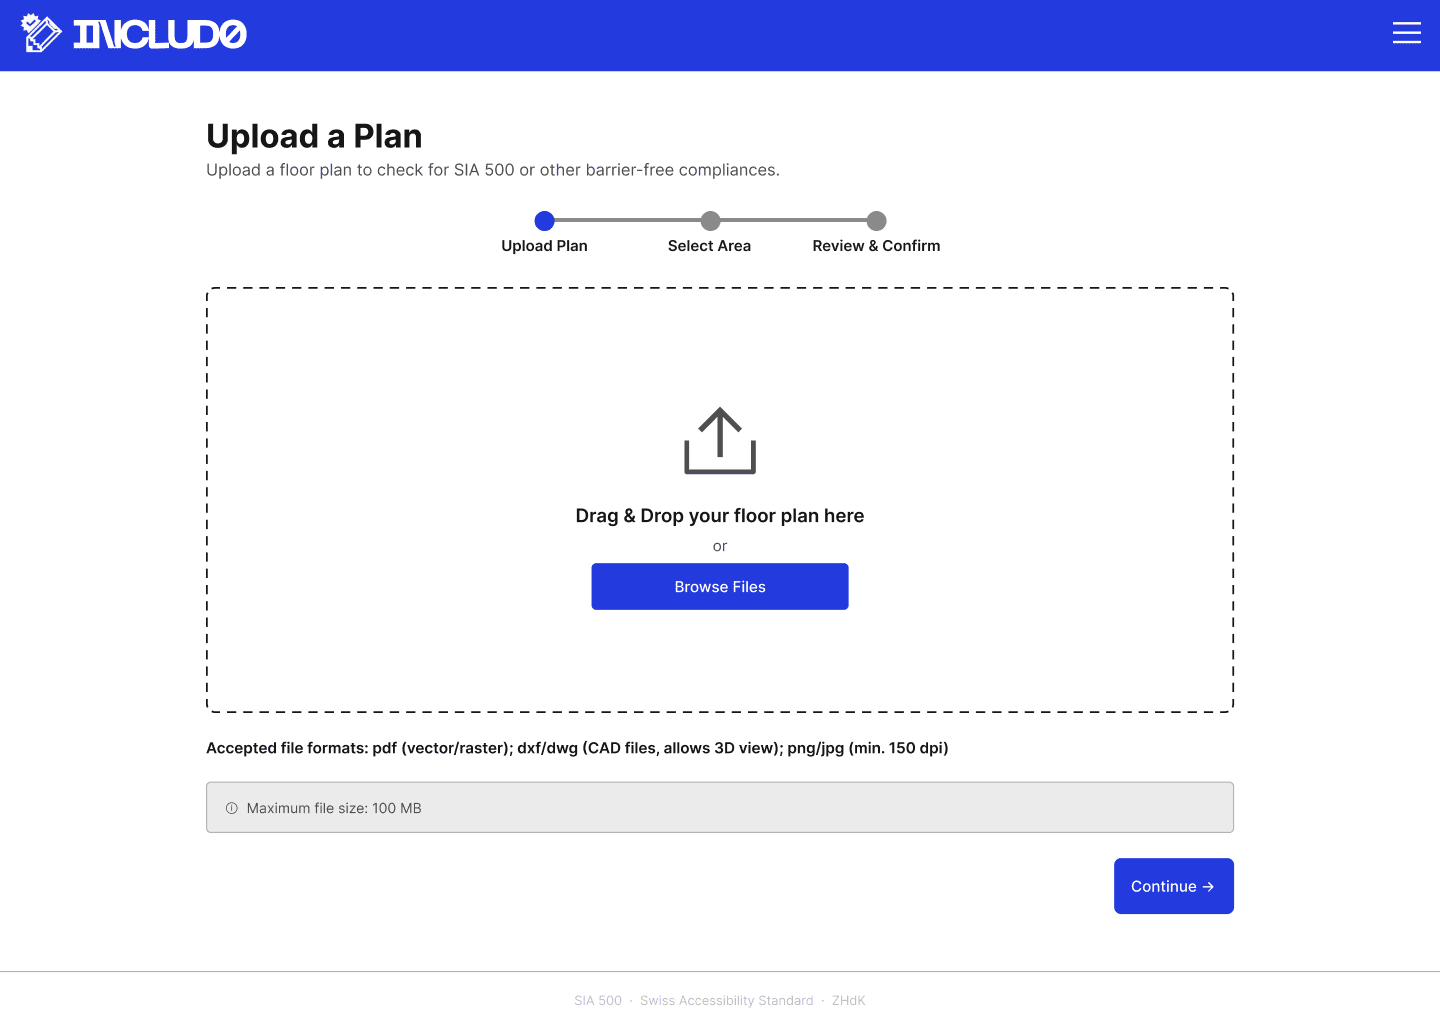Open the hamburger menu
The image size is (1440, 1024).
tap(1406, 33)
